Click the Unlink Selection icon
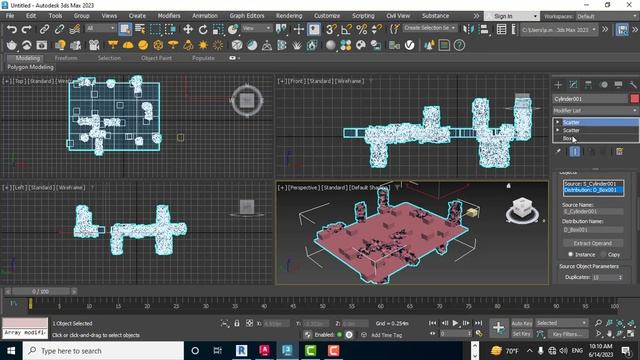The height and width of the screenshot is (360, 640). [x=59, y=29]
